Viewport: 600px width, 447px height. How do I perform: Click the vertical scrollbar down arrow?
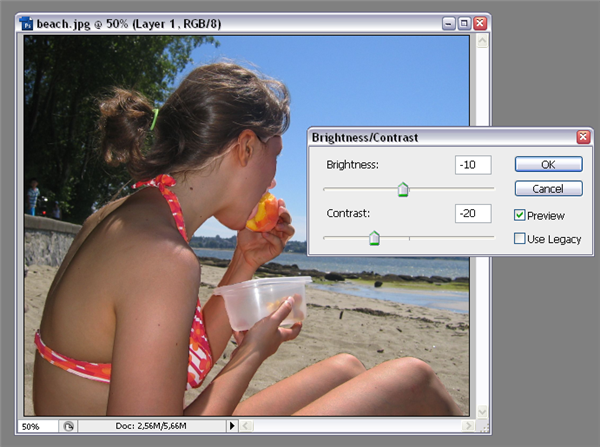tap(482, 411)
